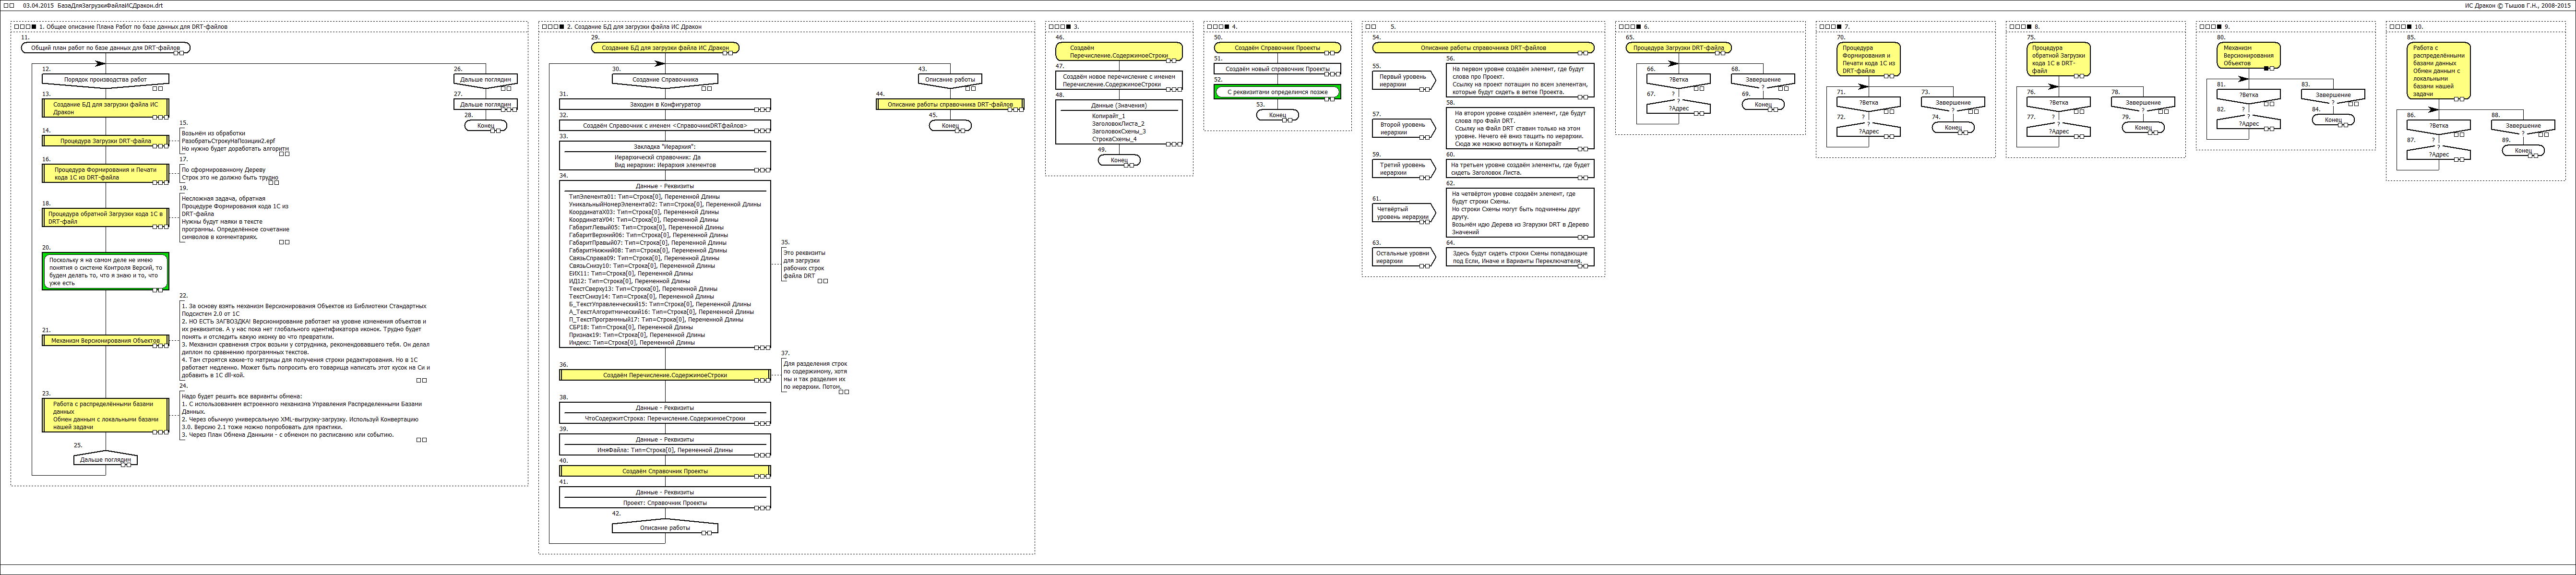Select node 42 'Описание работы' address

click(x=665, y=527)
